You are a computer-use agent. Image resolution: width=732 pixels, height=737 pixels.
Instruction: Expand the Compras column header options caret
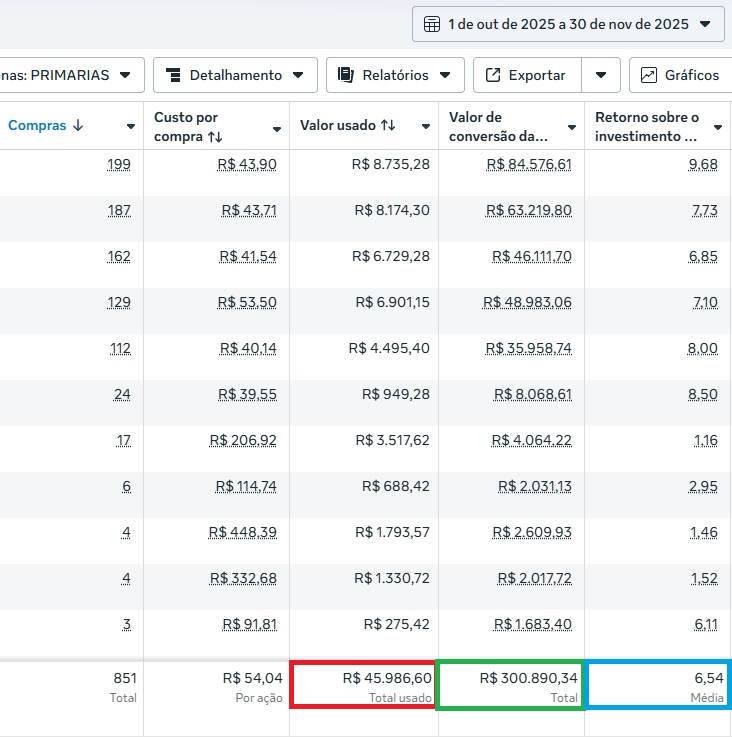(x=131, y=127)
